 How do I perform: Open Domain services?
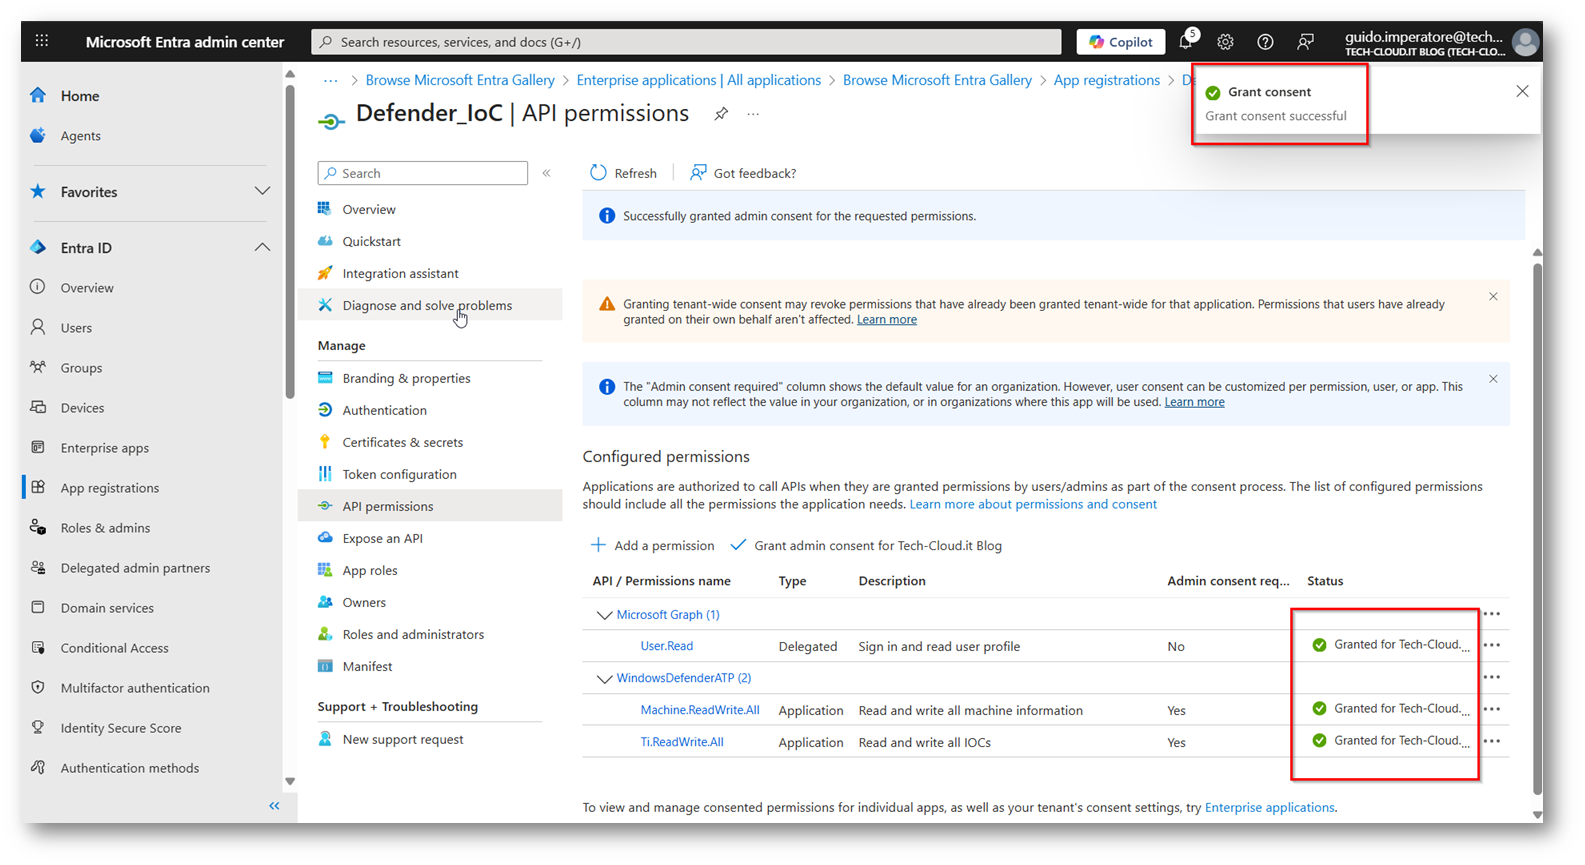[107, 608]
